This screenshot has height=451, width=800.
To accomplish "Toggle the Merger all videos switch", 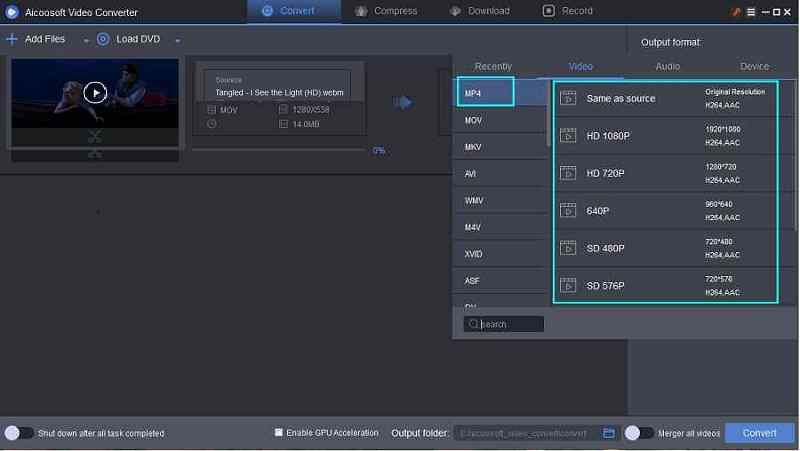I will pos(639,433).
